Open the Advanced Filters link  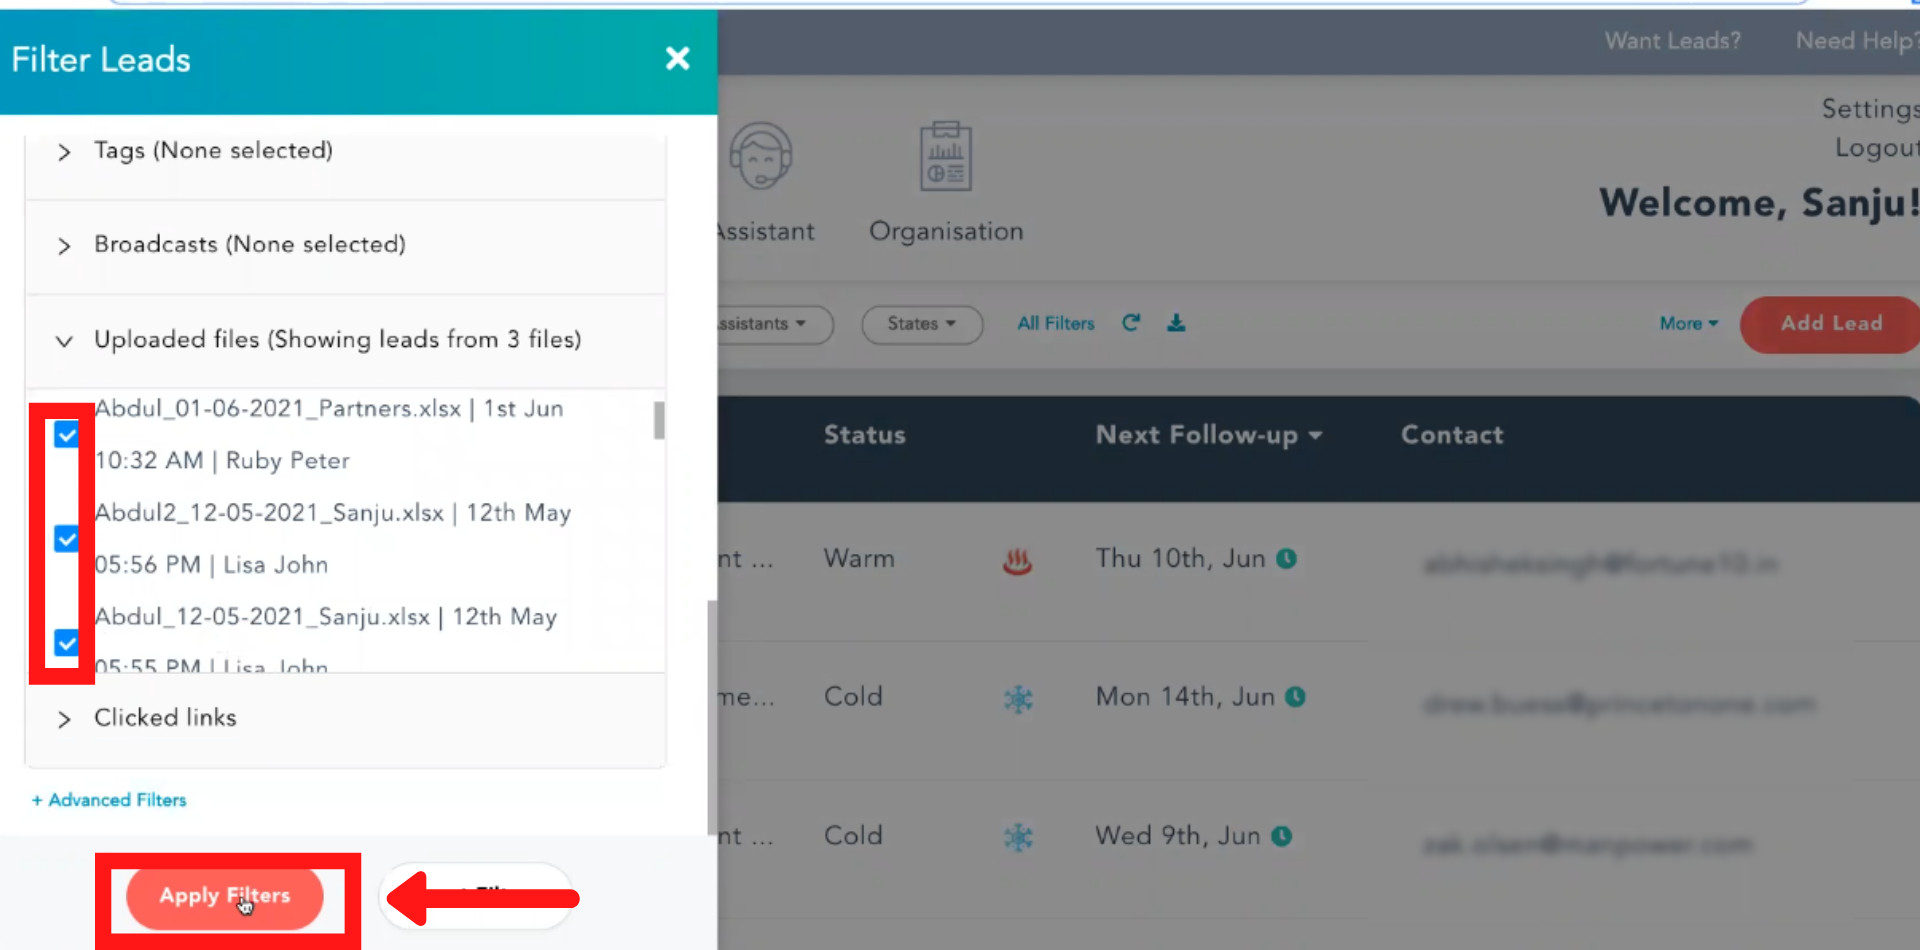point(109,800)
